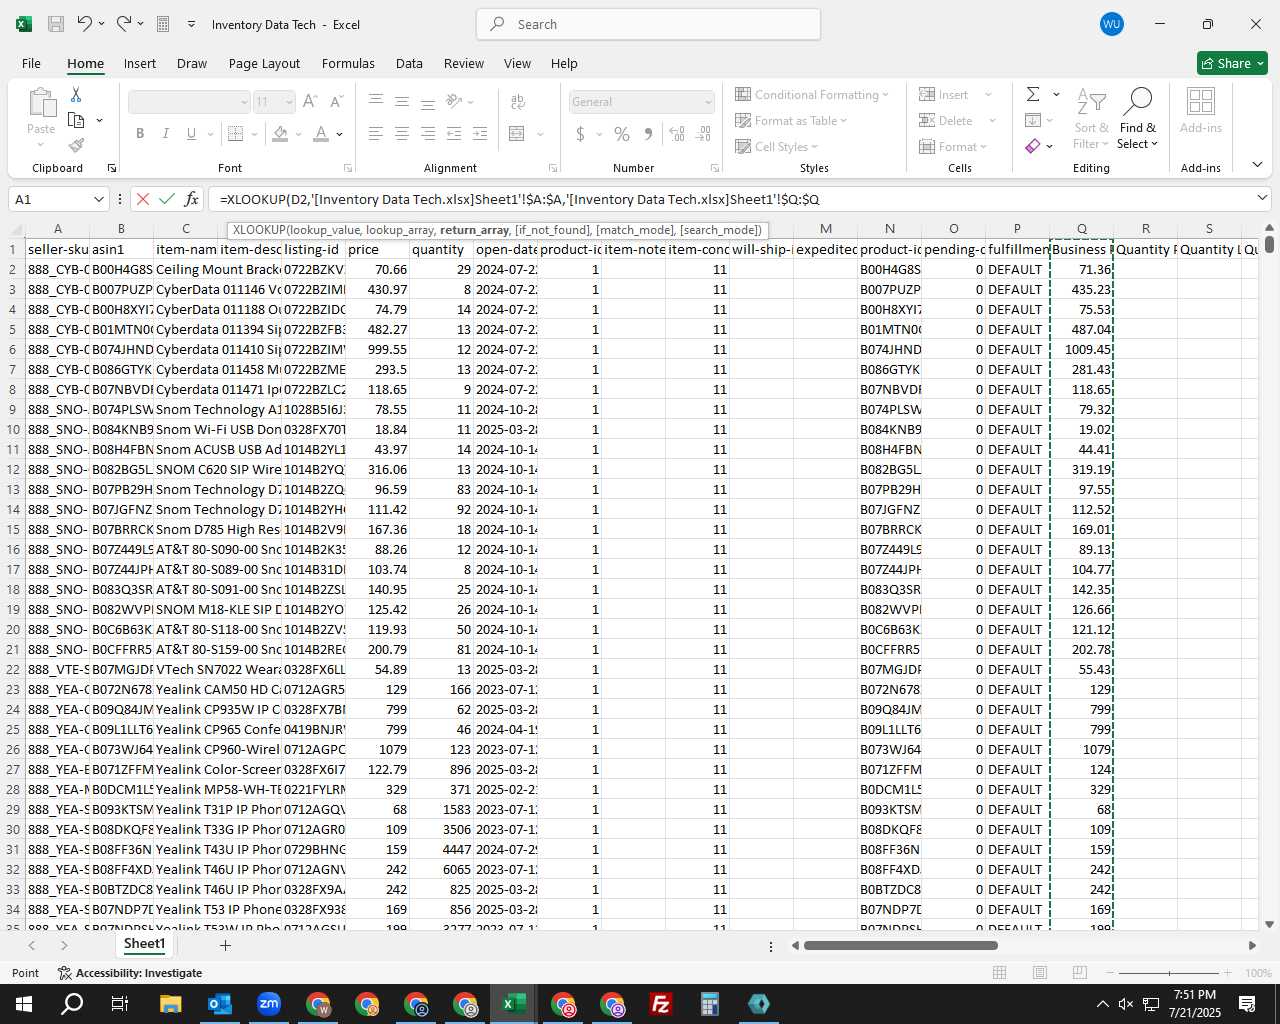Click the Insert cells button
This screenshot has width=1280, height=1024.
tap(943, 94)
